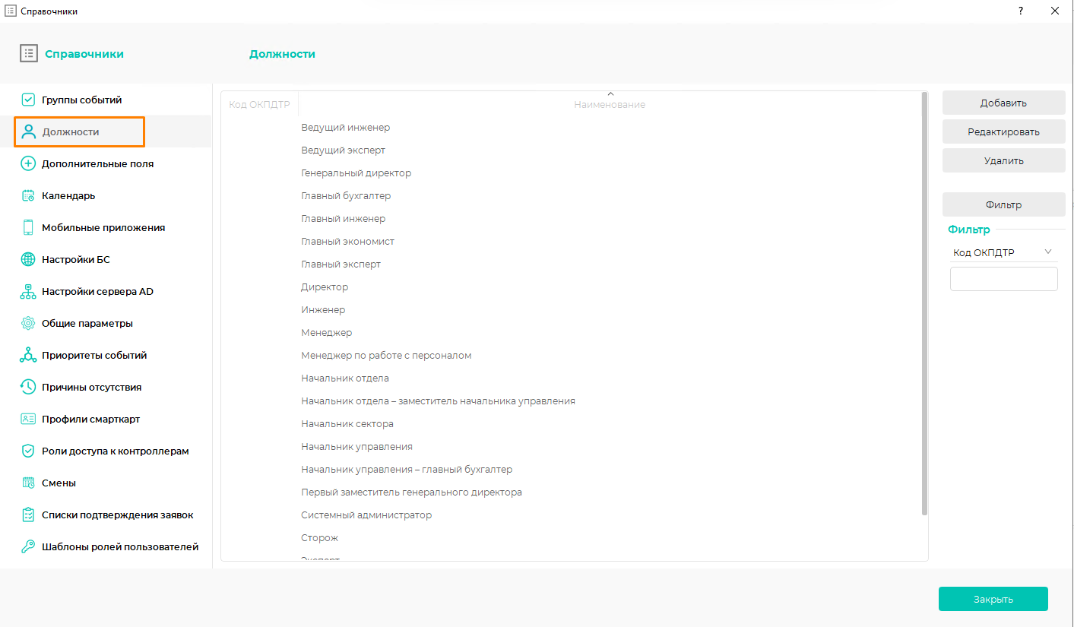Click the Календарь calendar icon in sidebar

click(x=28, y=196)
